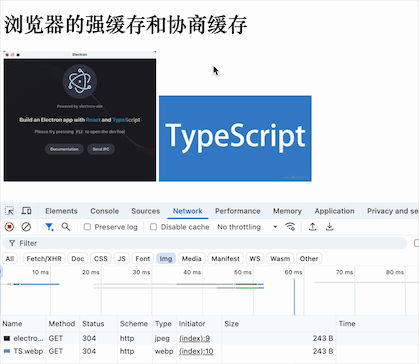The width and height of the screenshot is (419, 364).
Task: Select the TS.webp request row name
Action: tap(28, 351)
